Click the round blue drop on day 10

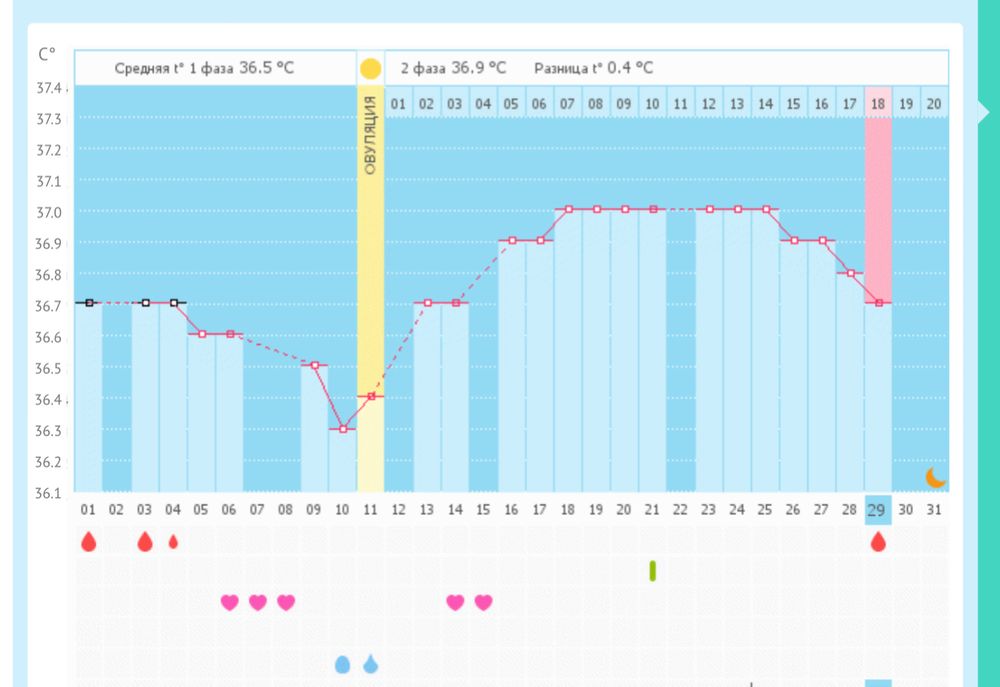tap(342, 664)
